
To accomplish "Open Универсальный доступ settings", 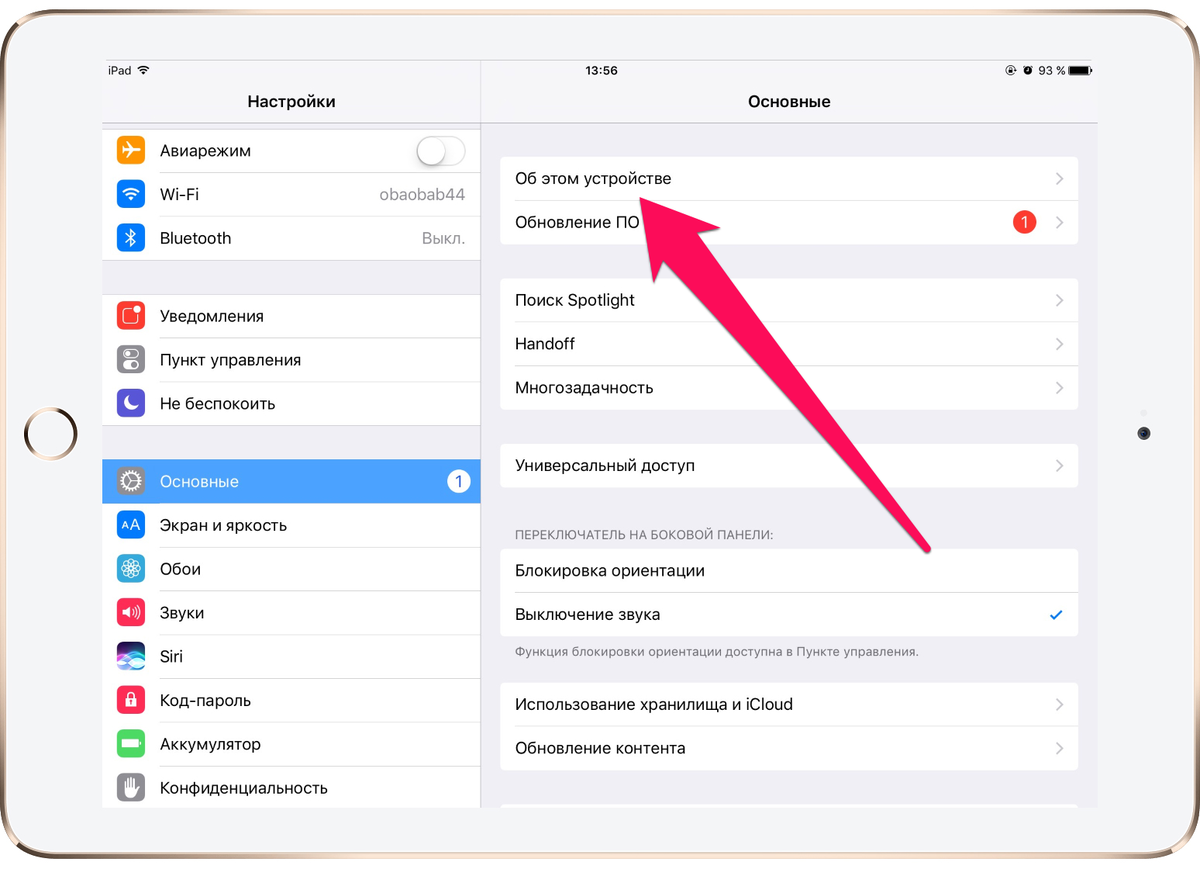I will point(789,466).
